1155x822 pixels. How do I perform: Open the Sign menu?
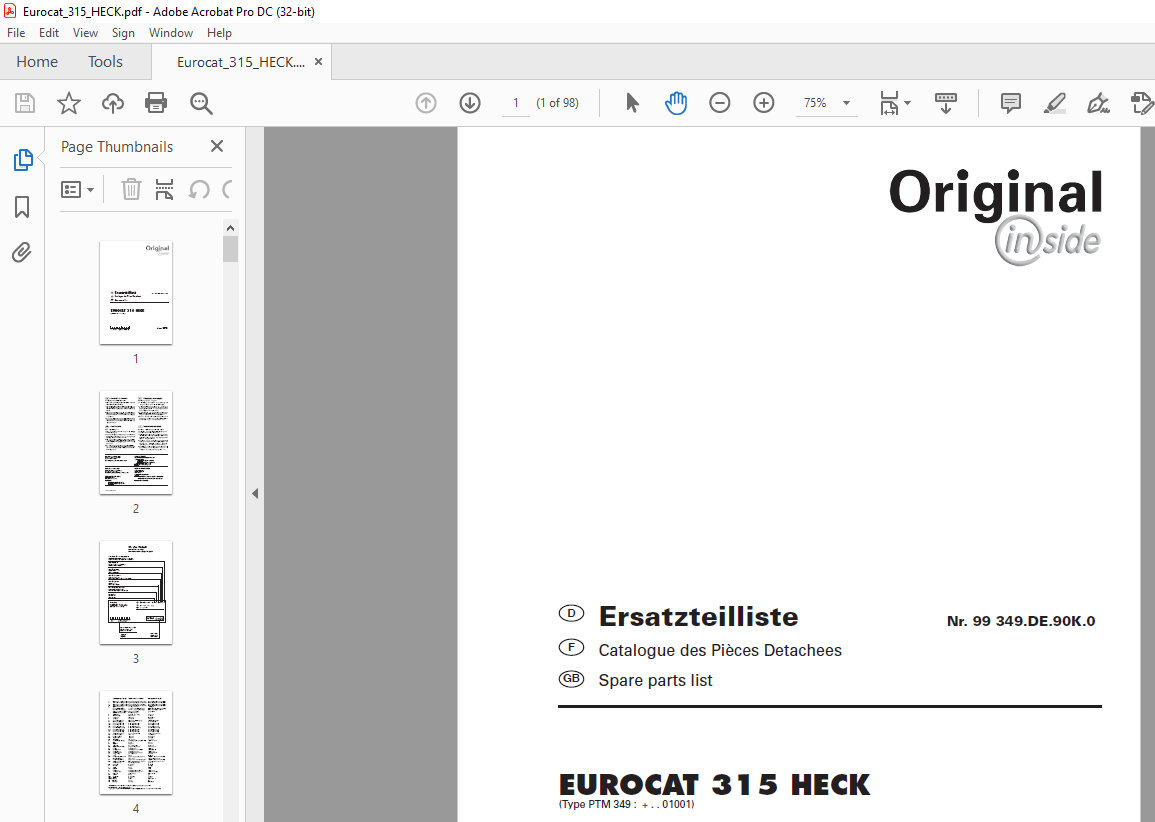[x=123, y=32]
